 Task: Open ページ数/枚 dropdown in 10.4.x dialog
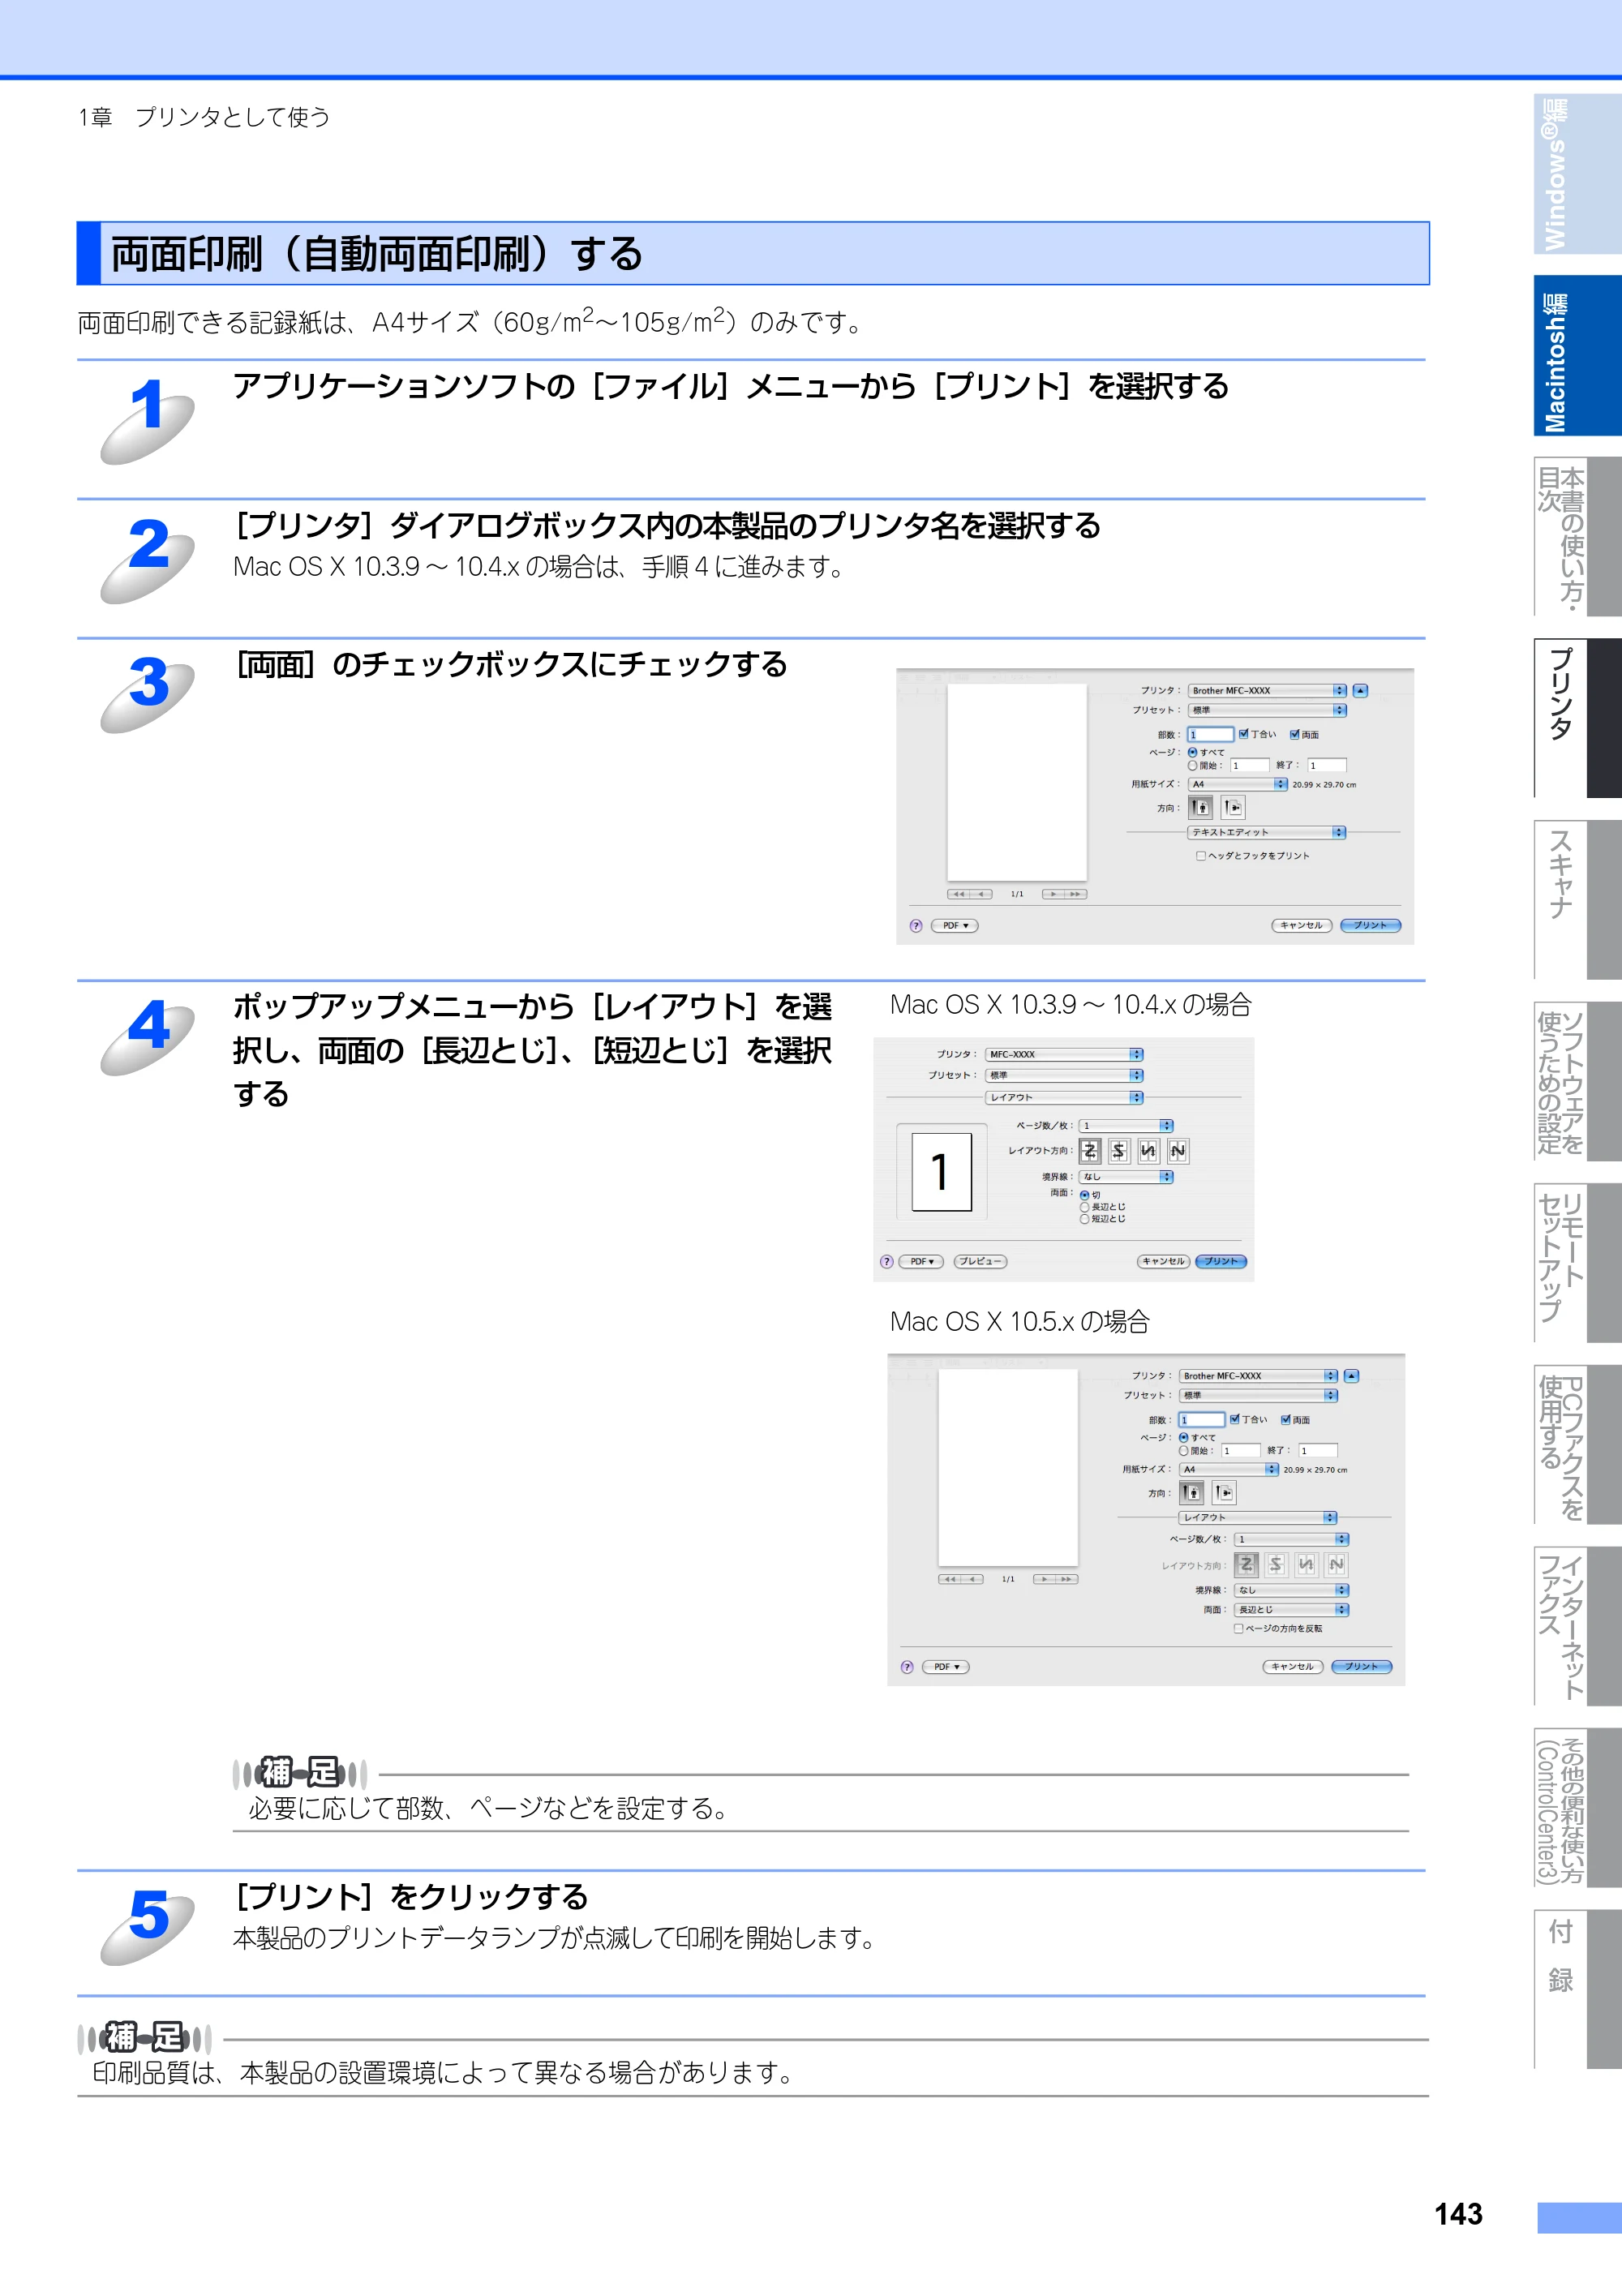pyautogui.click(x=1126, y=1126)
